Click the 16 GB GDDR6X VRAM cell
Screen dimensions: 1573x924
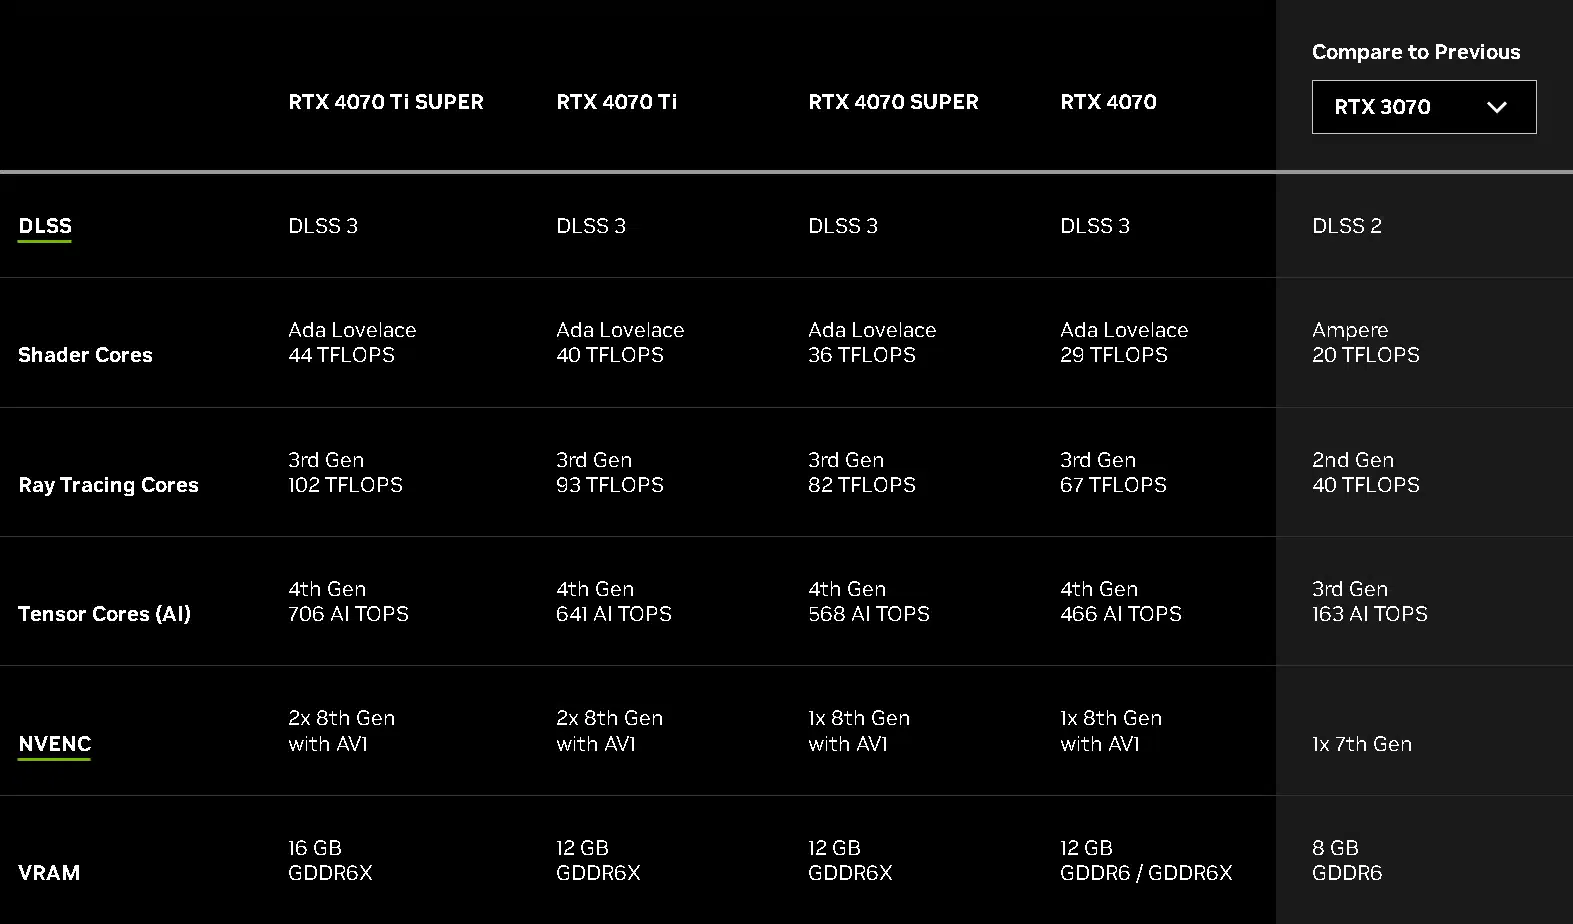coord(331,860)
